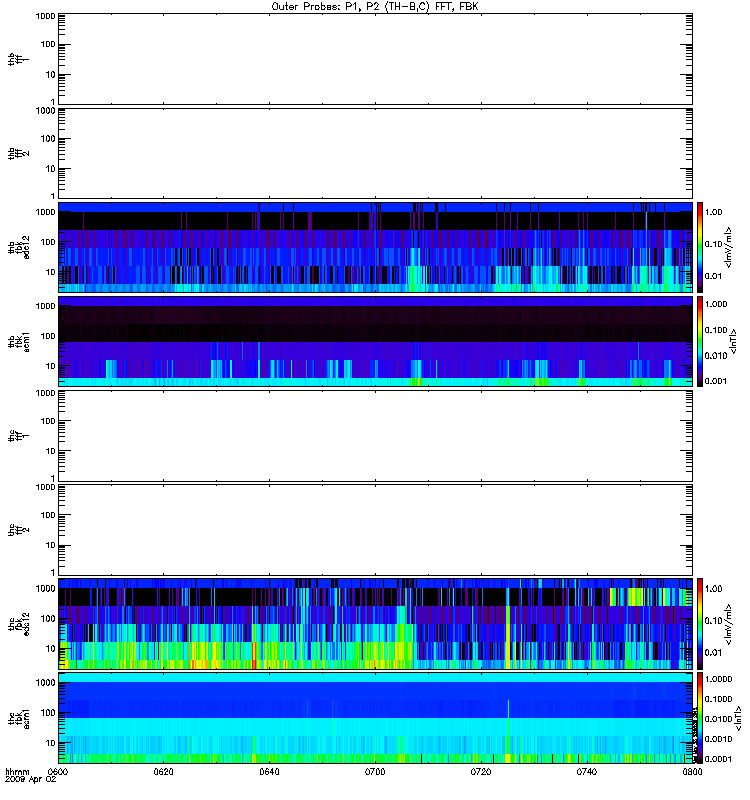Click the 1 y-axis tick of thb fff 1
750x800 pixels.
(53, 102)
